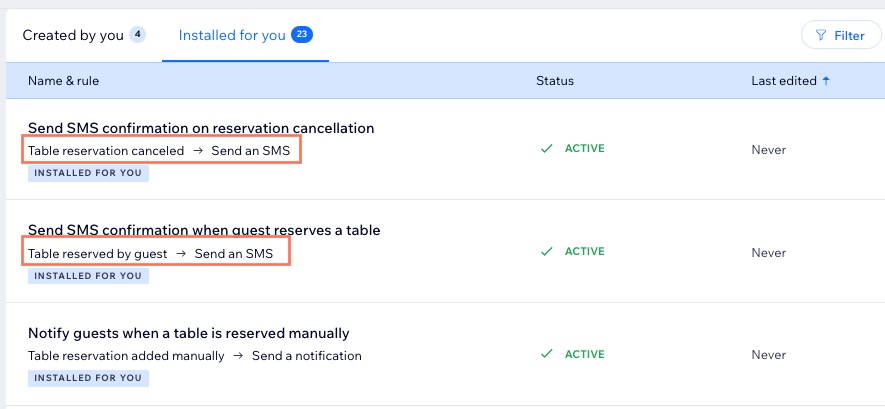Open the Filter options

pyautogui.click(x=841, y=36)
